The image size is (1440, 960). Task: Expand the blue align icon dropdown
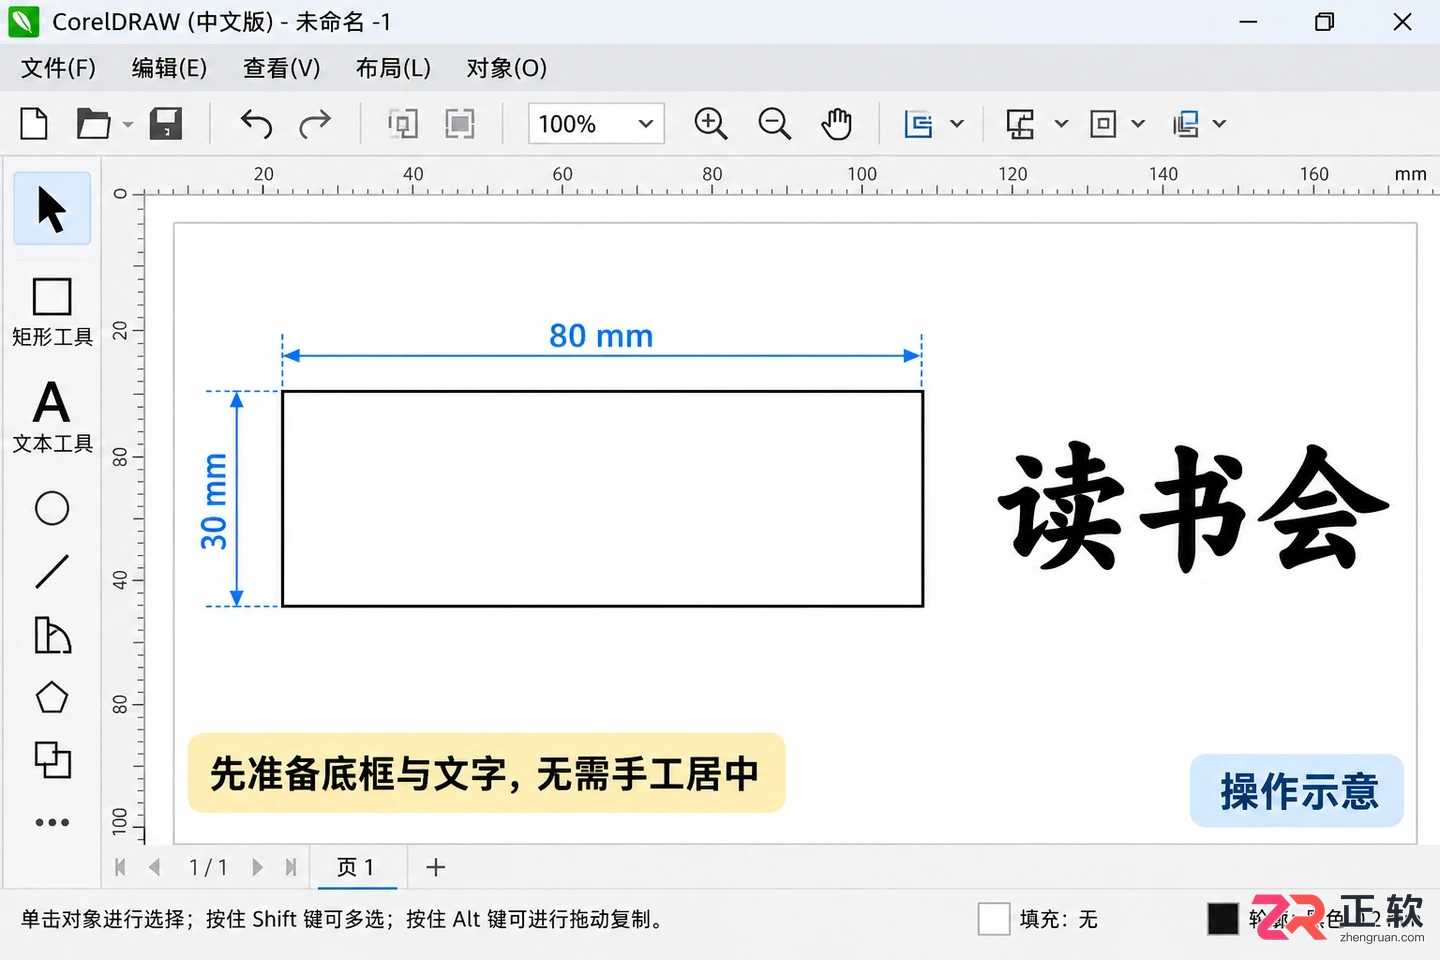[957, 124]
